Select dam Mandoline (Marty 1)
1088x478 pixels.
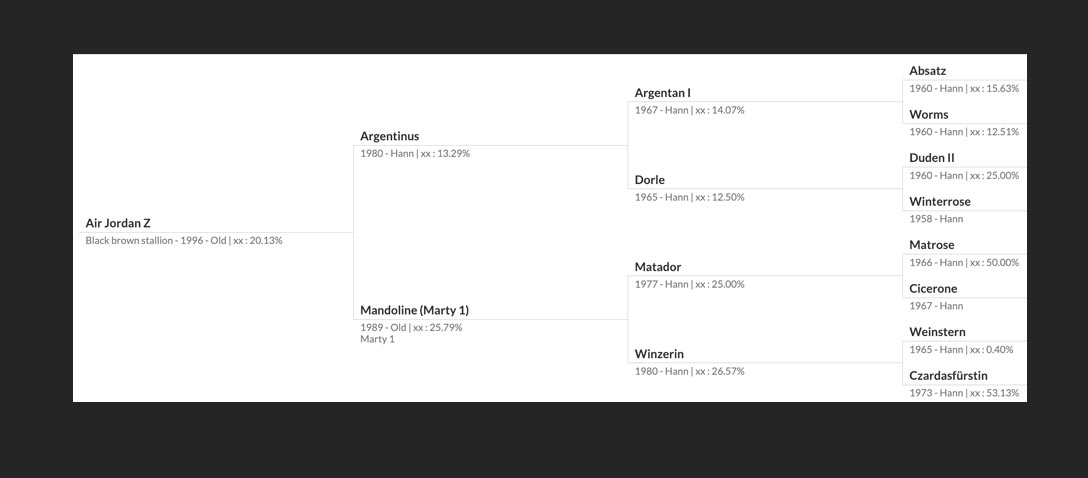414,310
